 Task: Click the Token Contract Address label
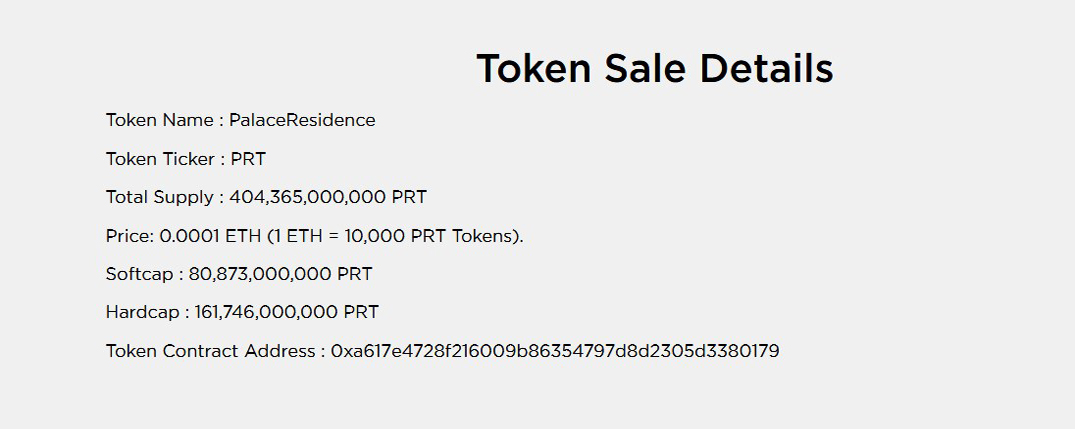tap(211, 351)
